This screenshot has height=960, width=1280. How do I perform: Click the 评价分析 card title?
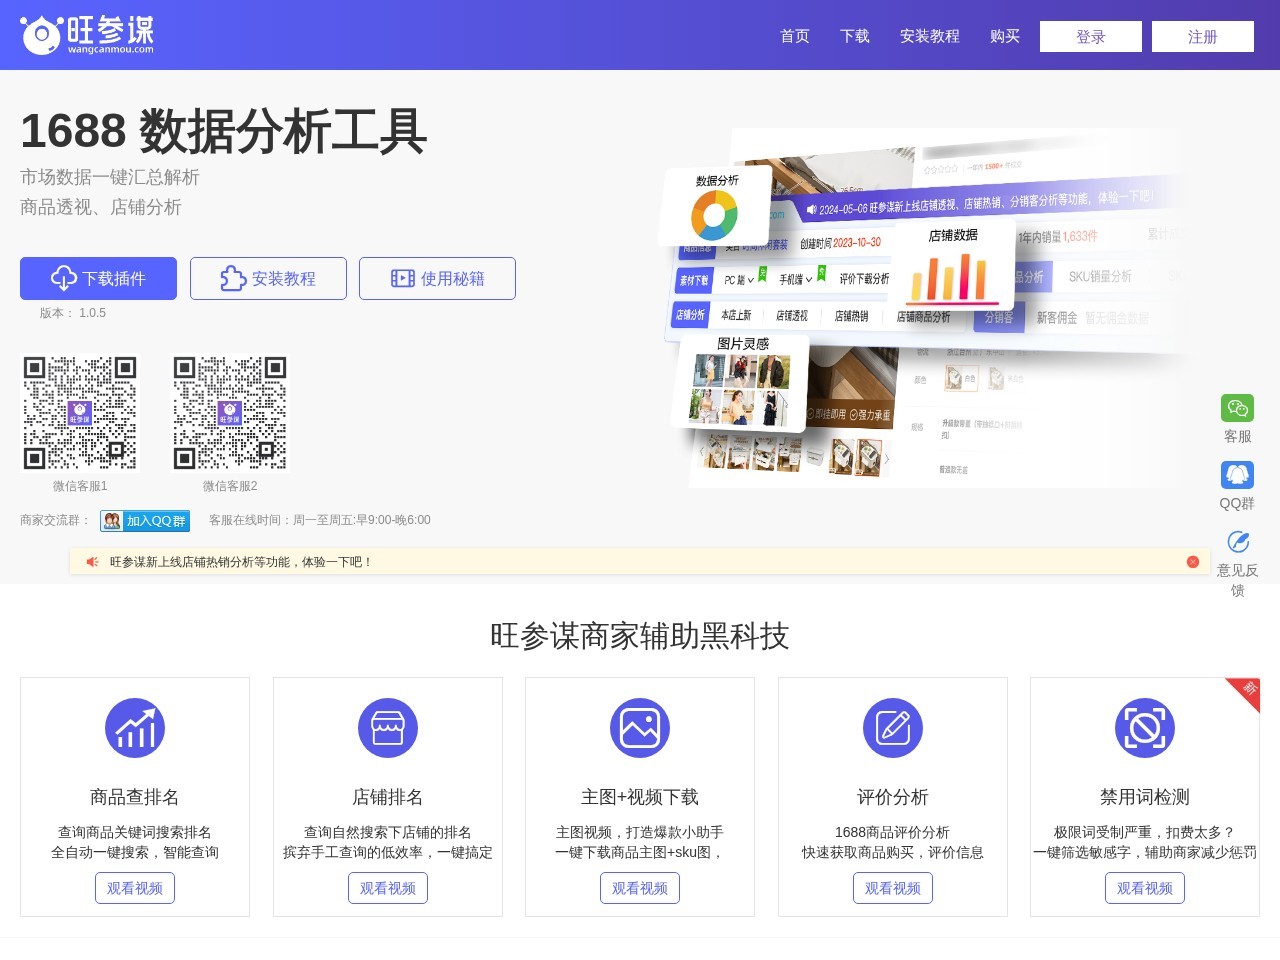893,797
